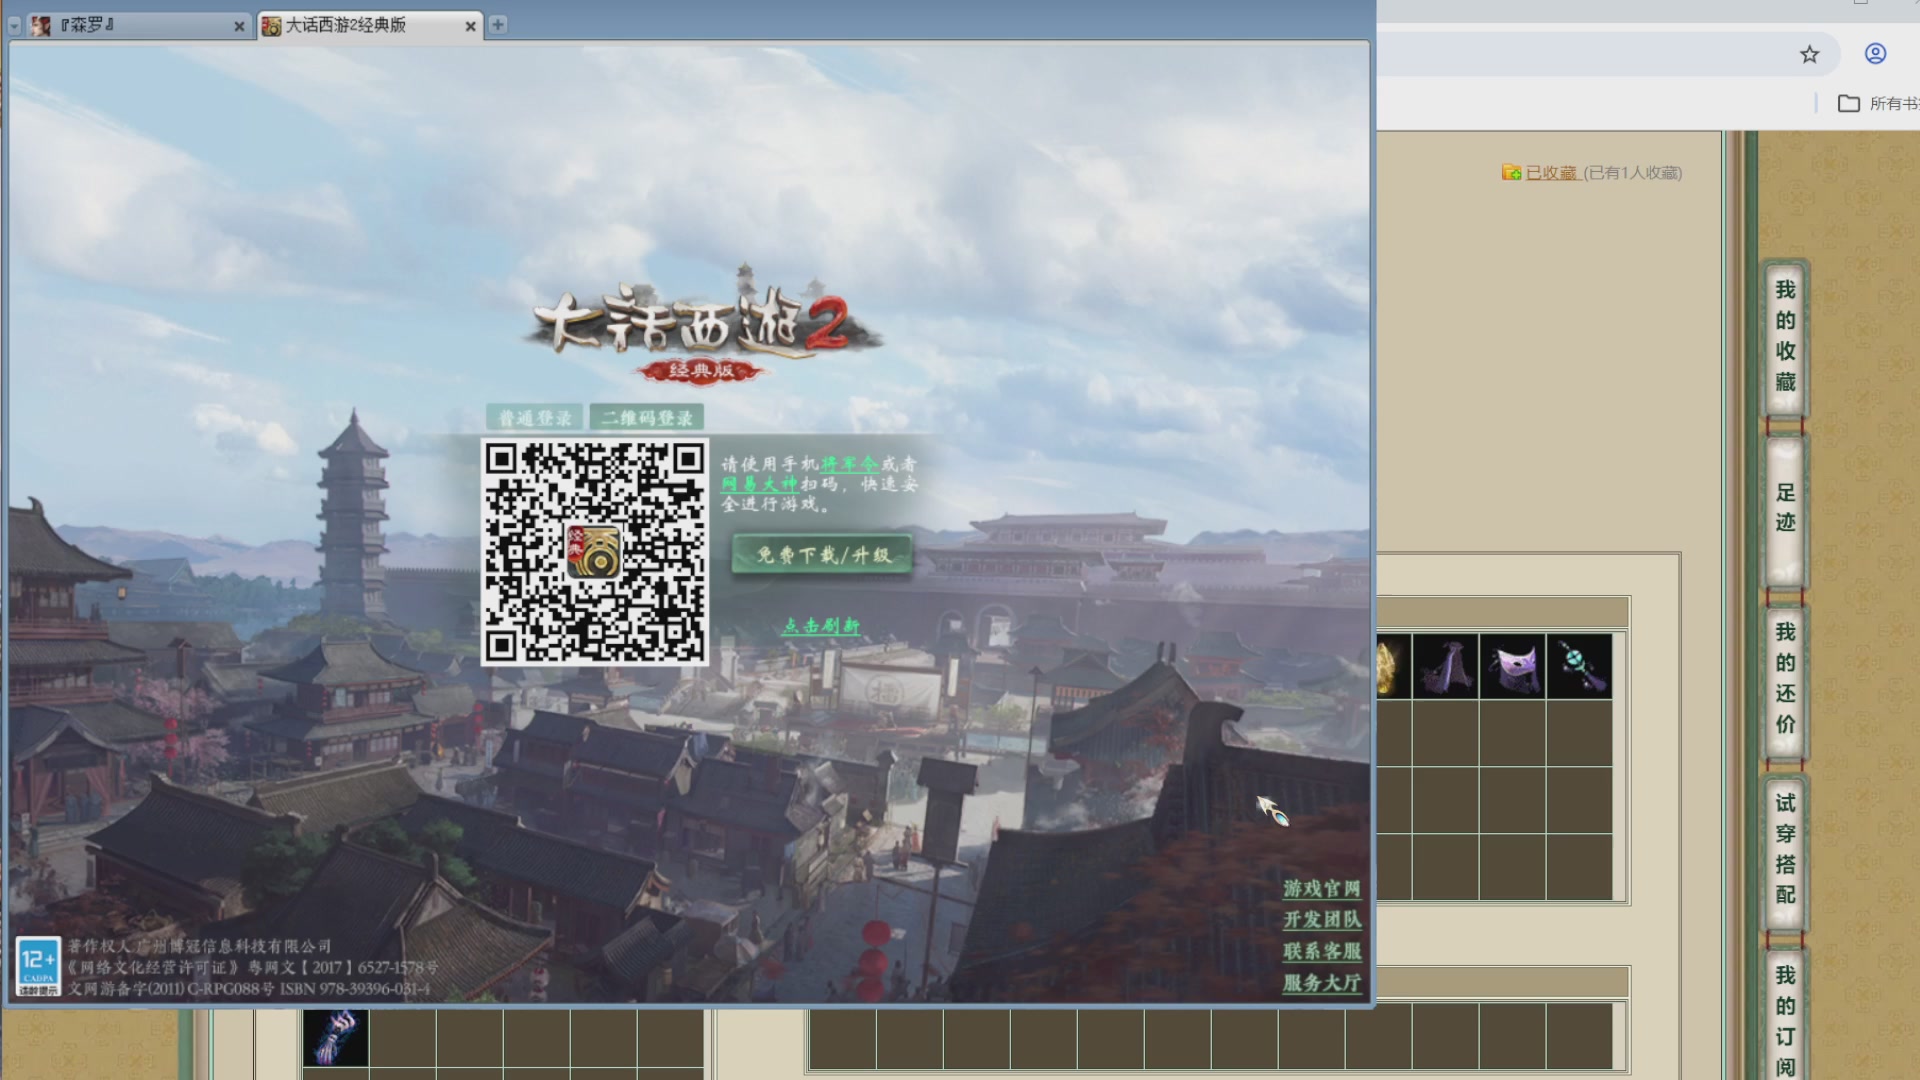This screenshot has height=1080, width=1920.
Task: Switch to 普通登录 login mode
Action: tap(535, 418)
